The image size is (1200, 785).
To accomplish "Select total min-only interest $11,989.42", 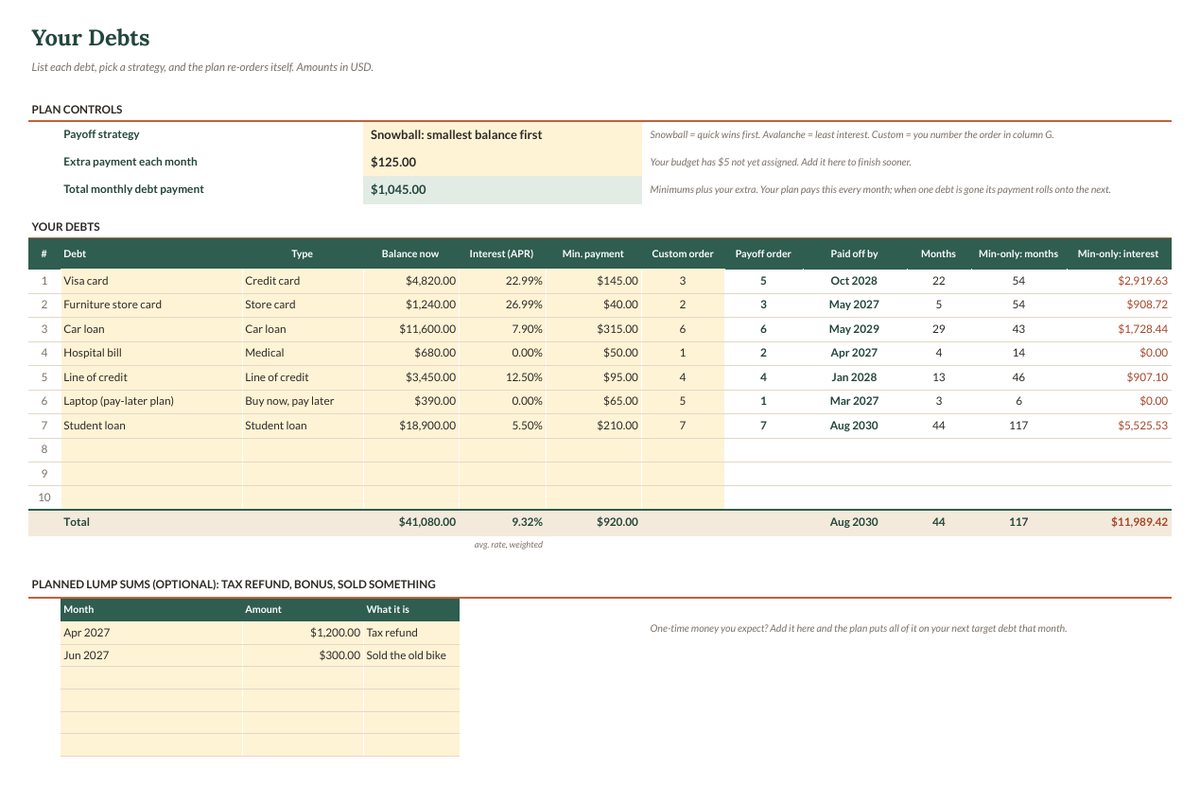I will coord(1120,522).
